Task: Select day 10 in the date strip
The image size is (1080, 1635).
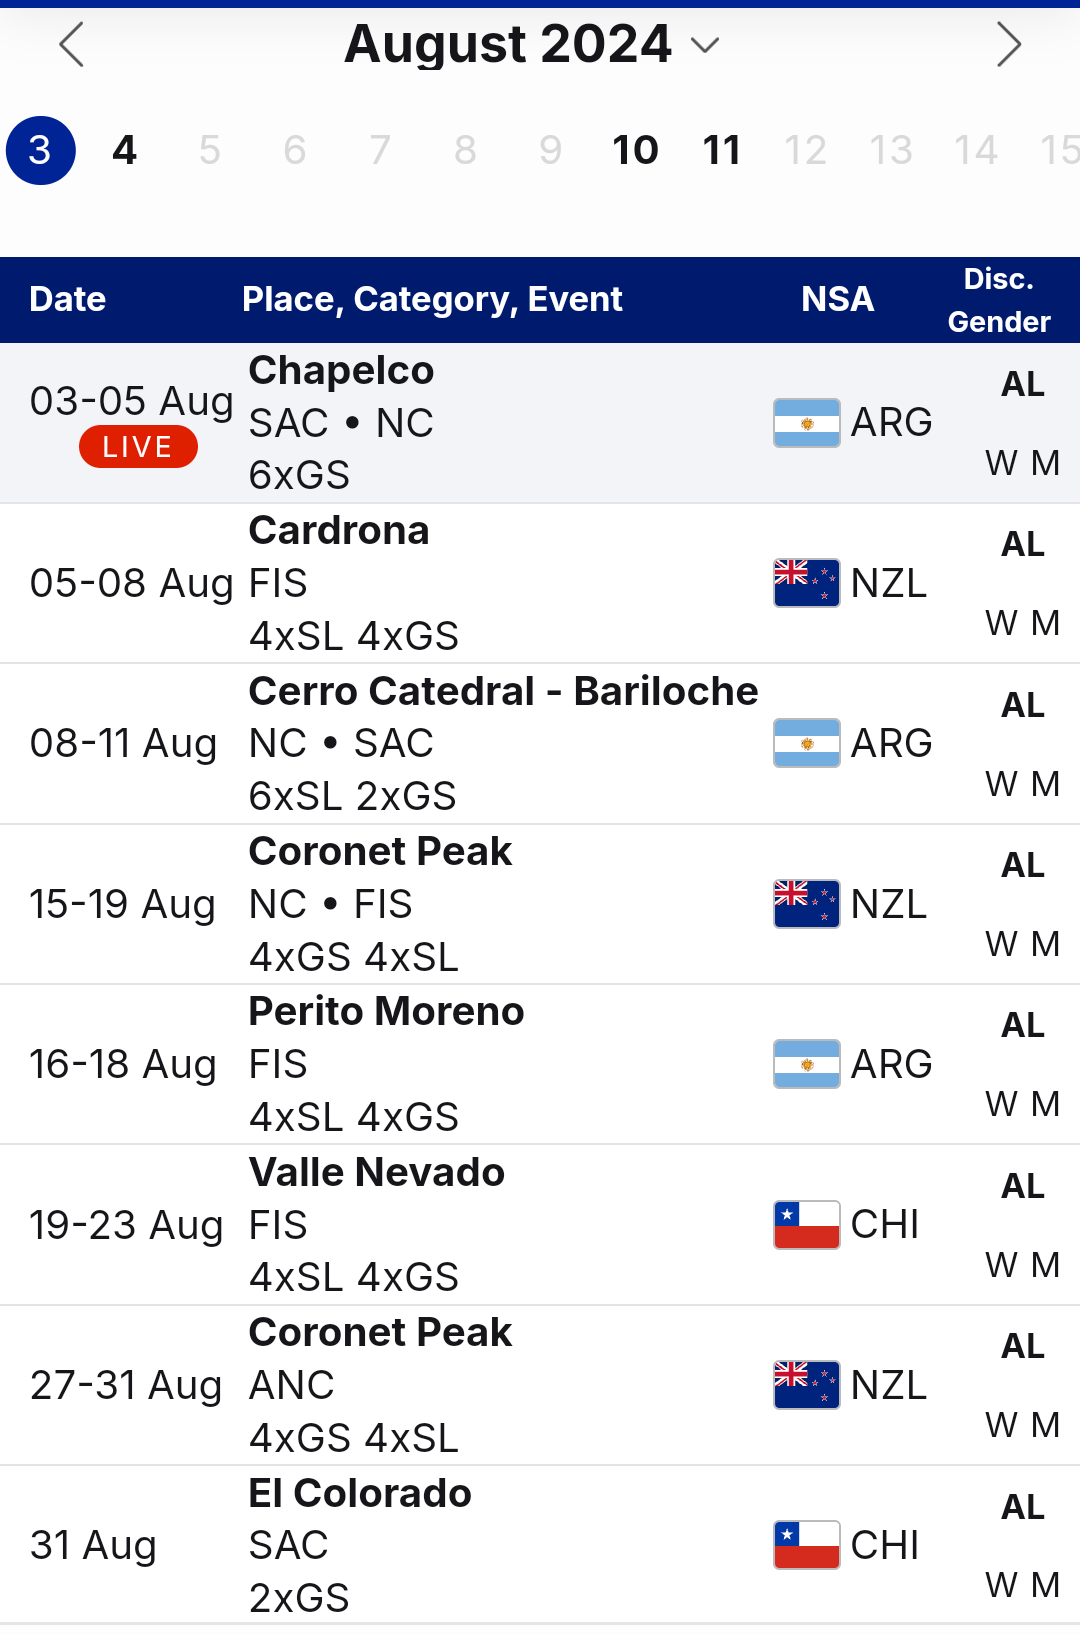Action: coord(635,151)
